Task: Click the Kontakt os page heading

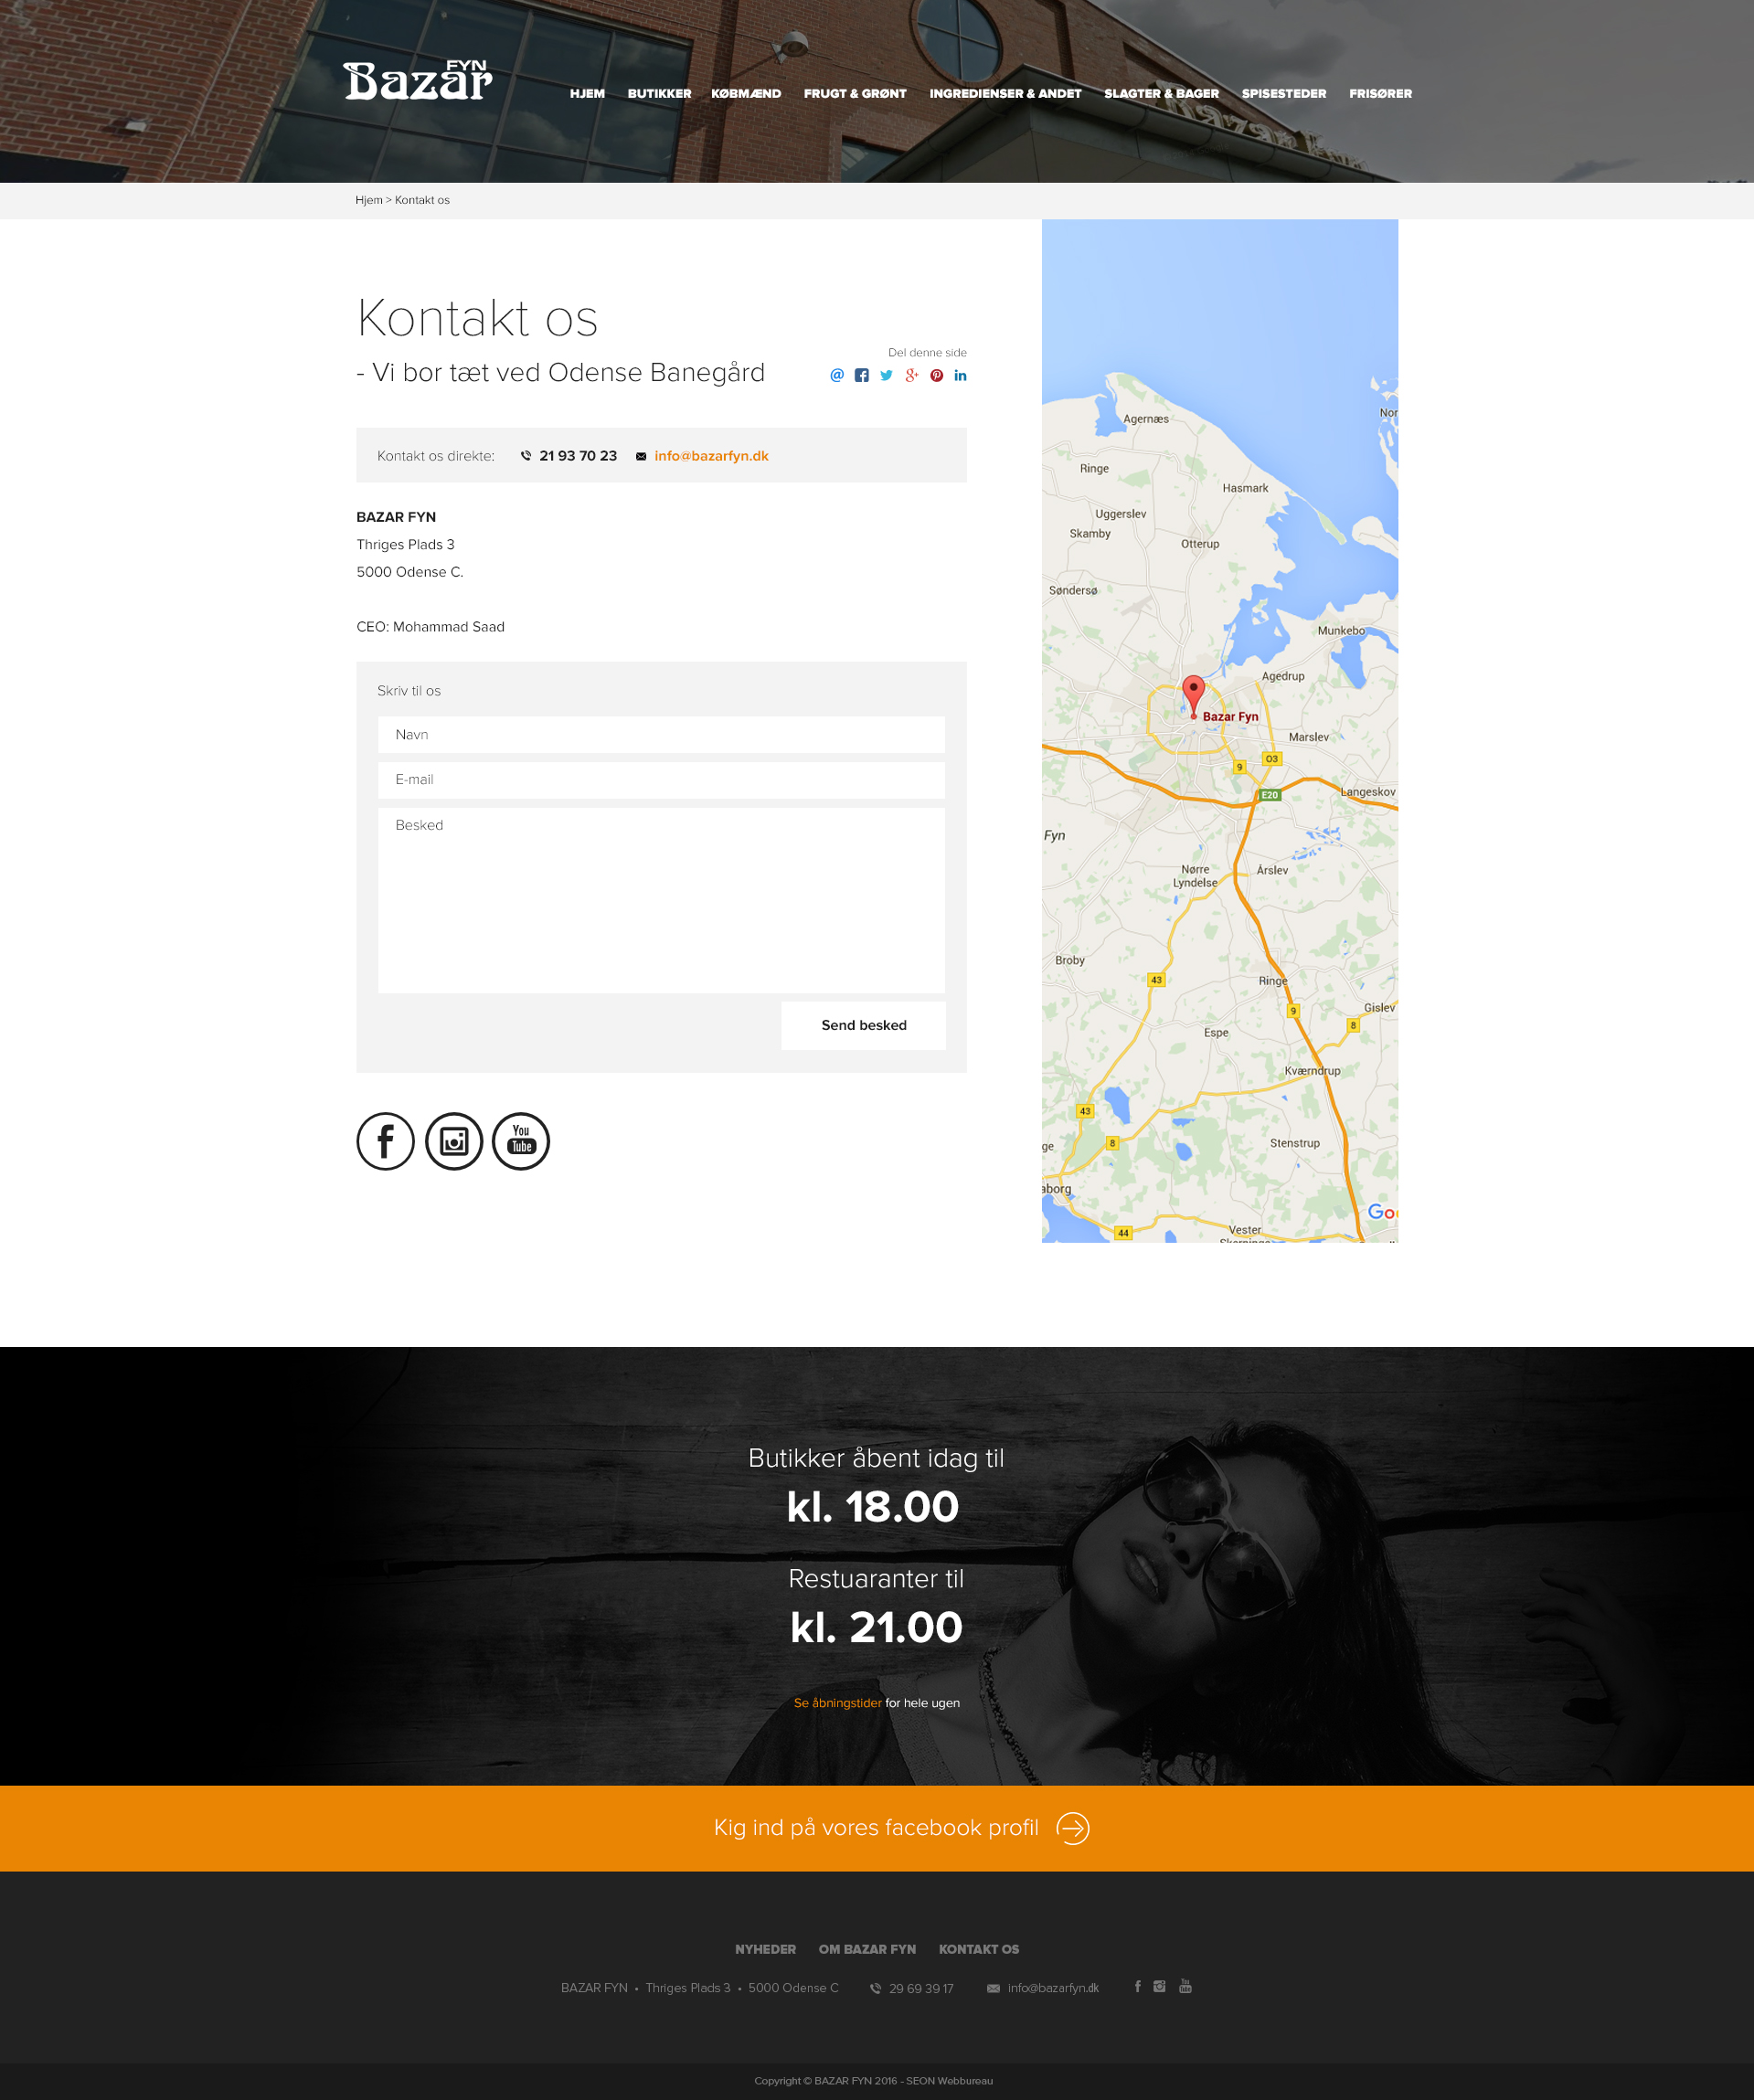Action: (477, 318)
